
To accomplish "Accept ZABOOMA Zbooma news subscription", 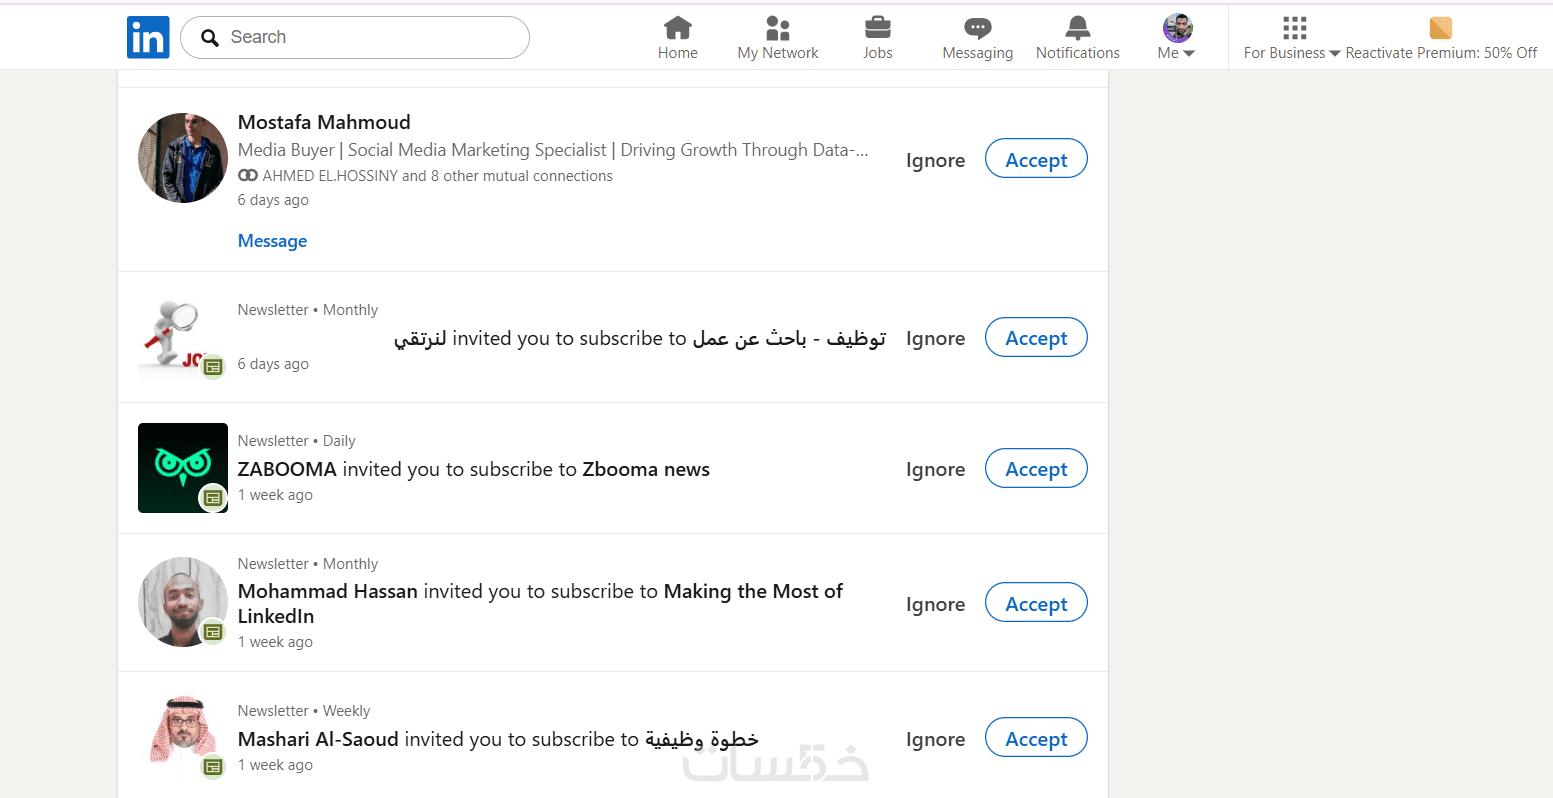I will pyautogui.click(x=1036, y=469).
